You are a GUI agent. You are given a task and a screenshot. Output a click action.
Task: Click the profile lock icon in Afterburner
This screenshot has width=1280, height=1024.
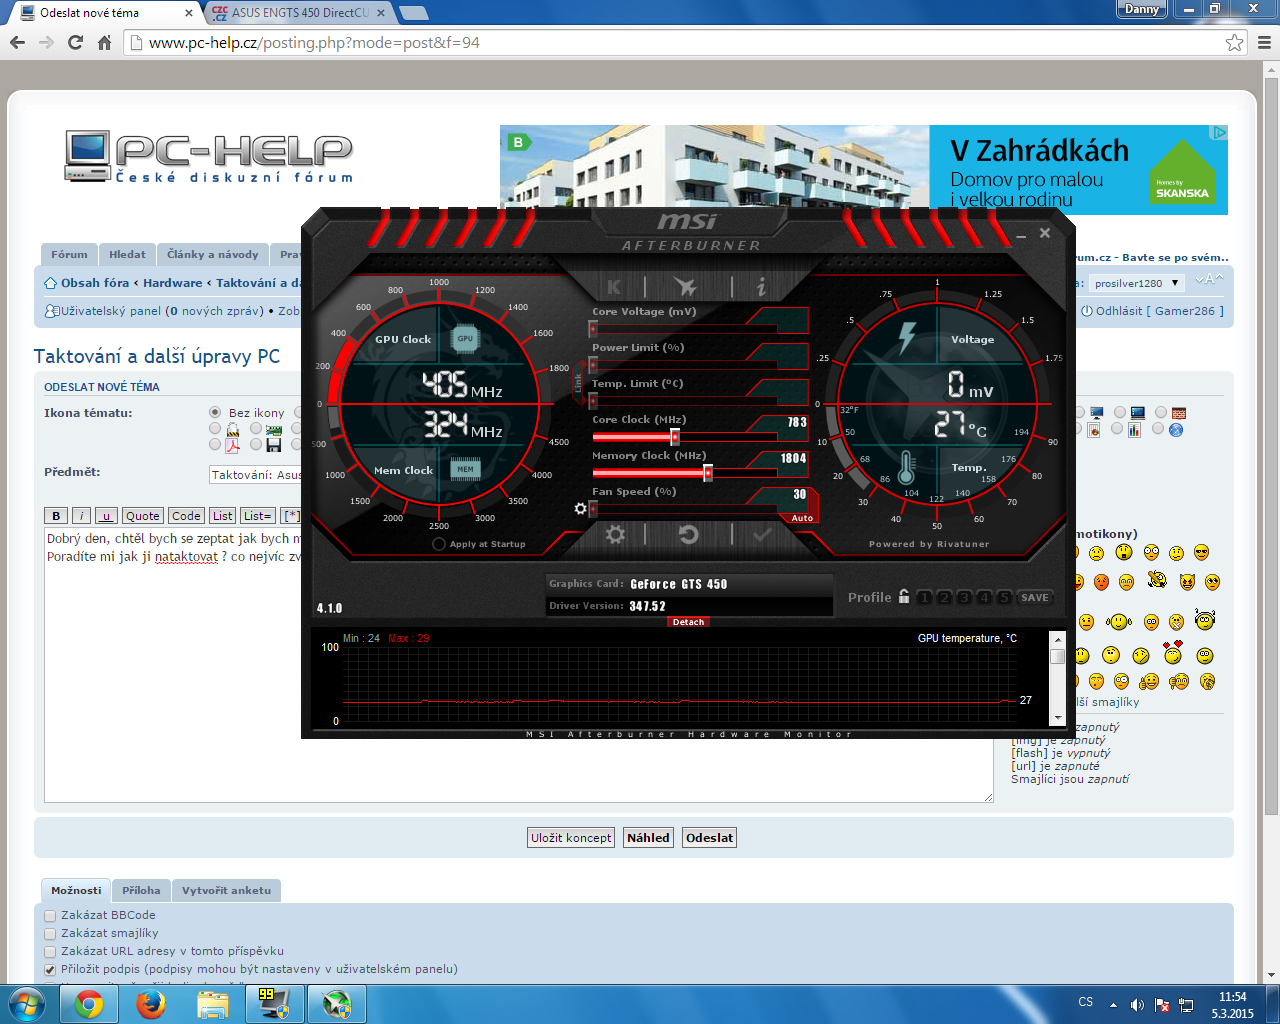(x=904, y=596)
